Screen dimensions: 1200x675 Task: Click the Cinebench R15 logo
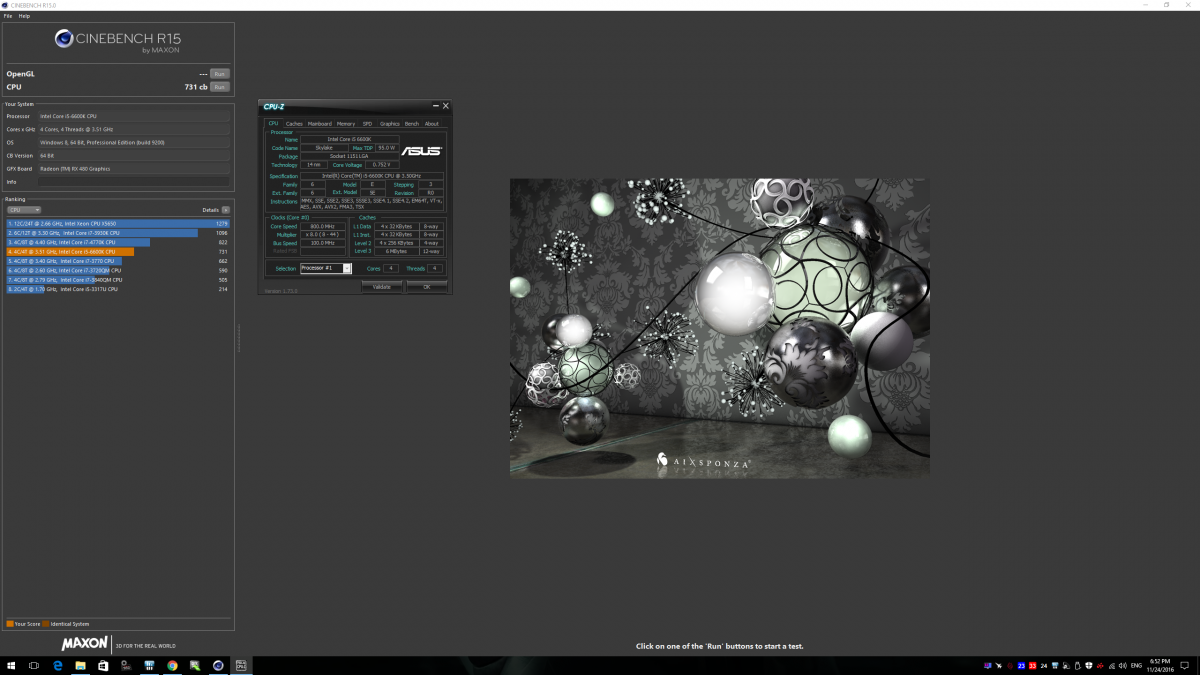pos(118,40)
